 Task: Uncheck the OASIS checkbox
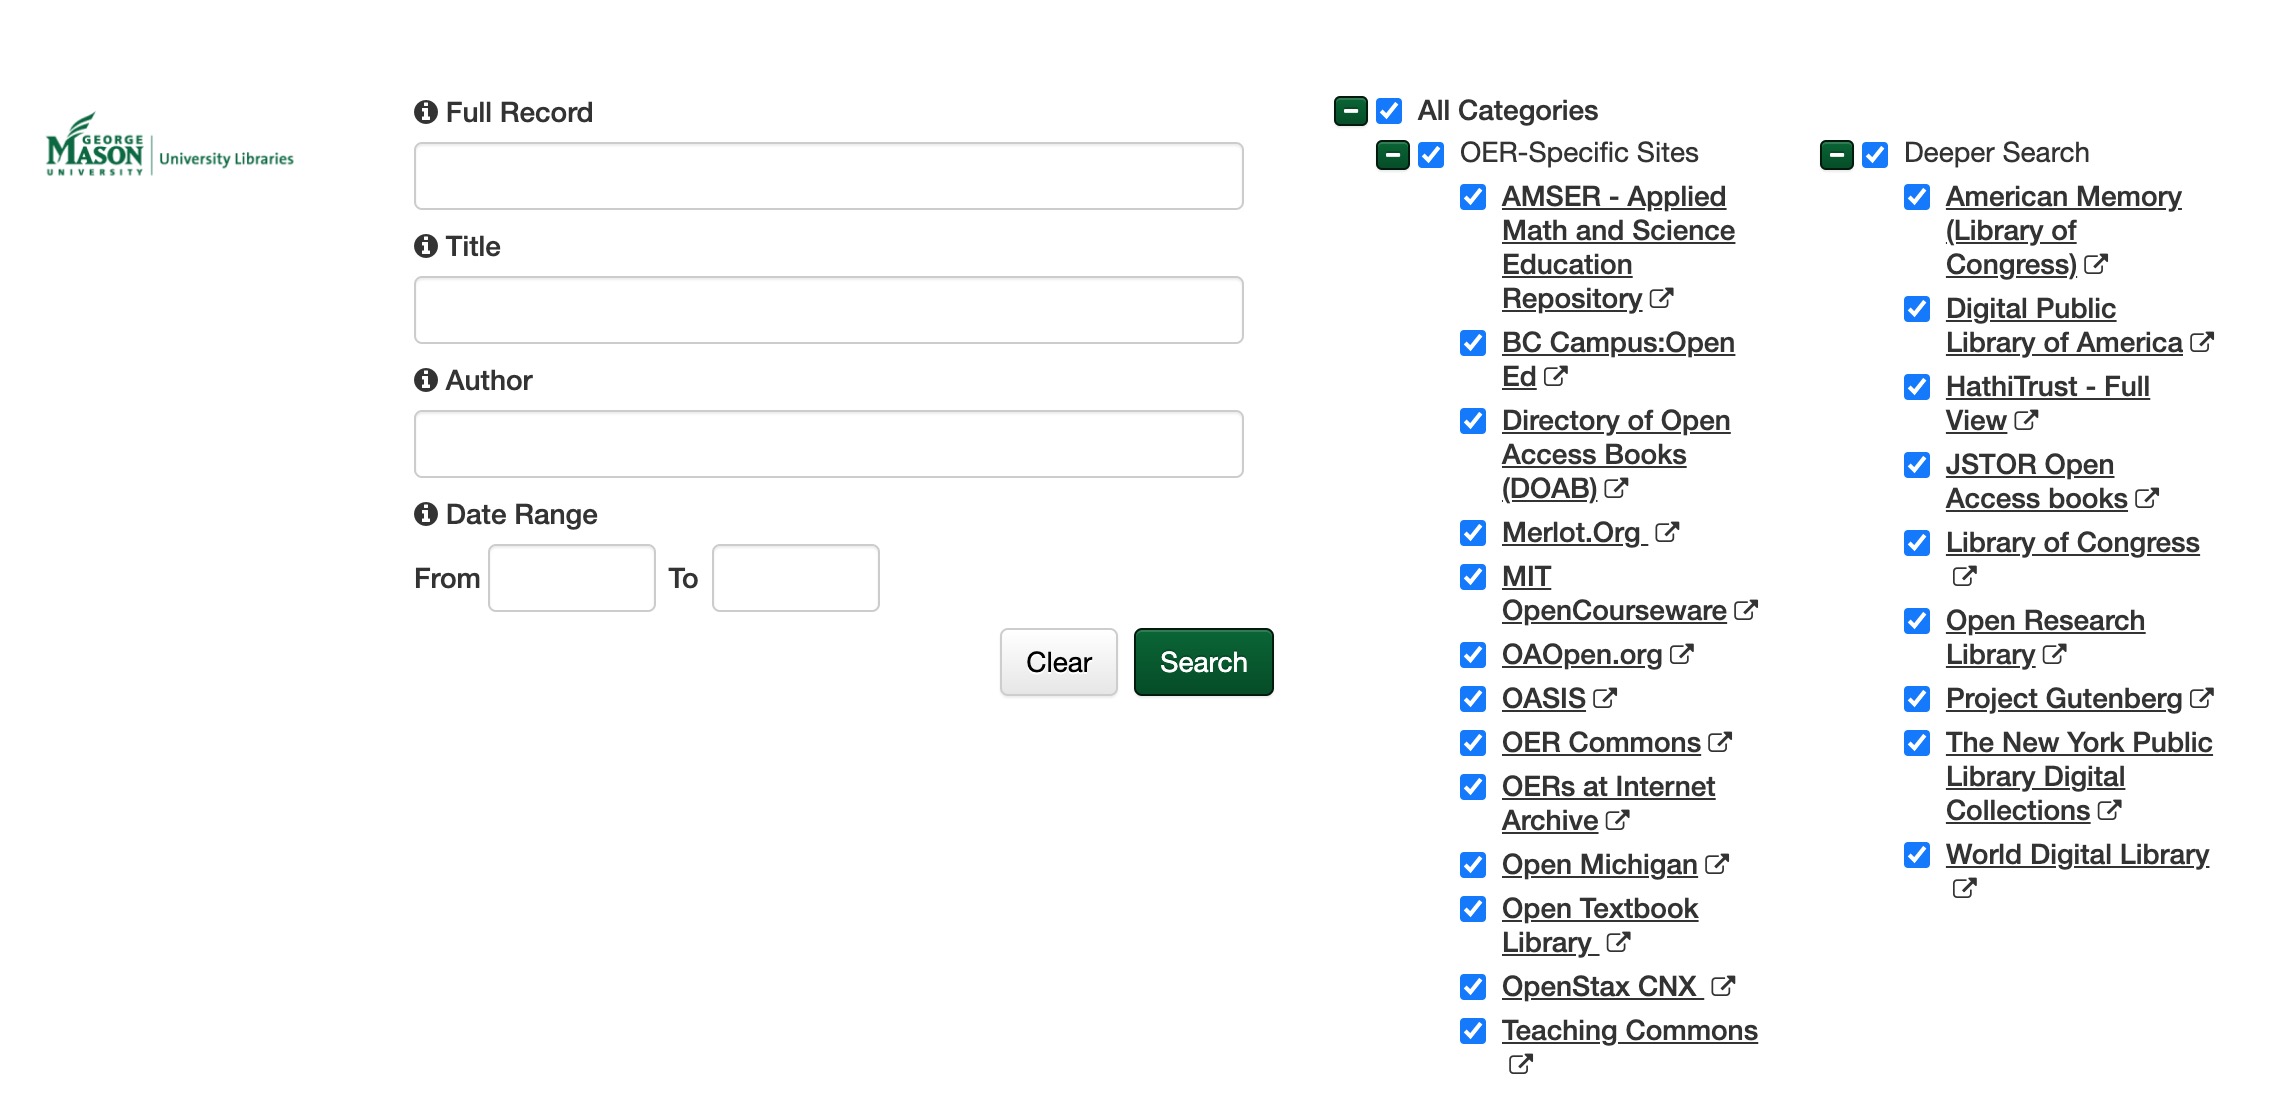point(1473,699)
